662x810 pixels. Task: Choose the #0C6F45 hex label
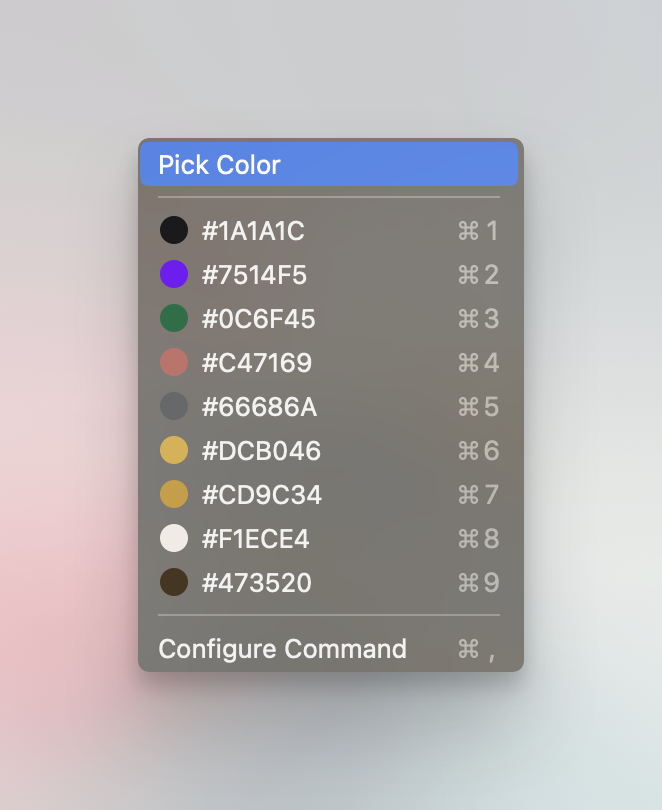click(x=258, y=318)
